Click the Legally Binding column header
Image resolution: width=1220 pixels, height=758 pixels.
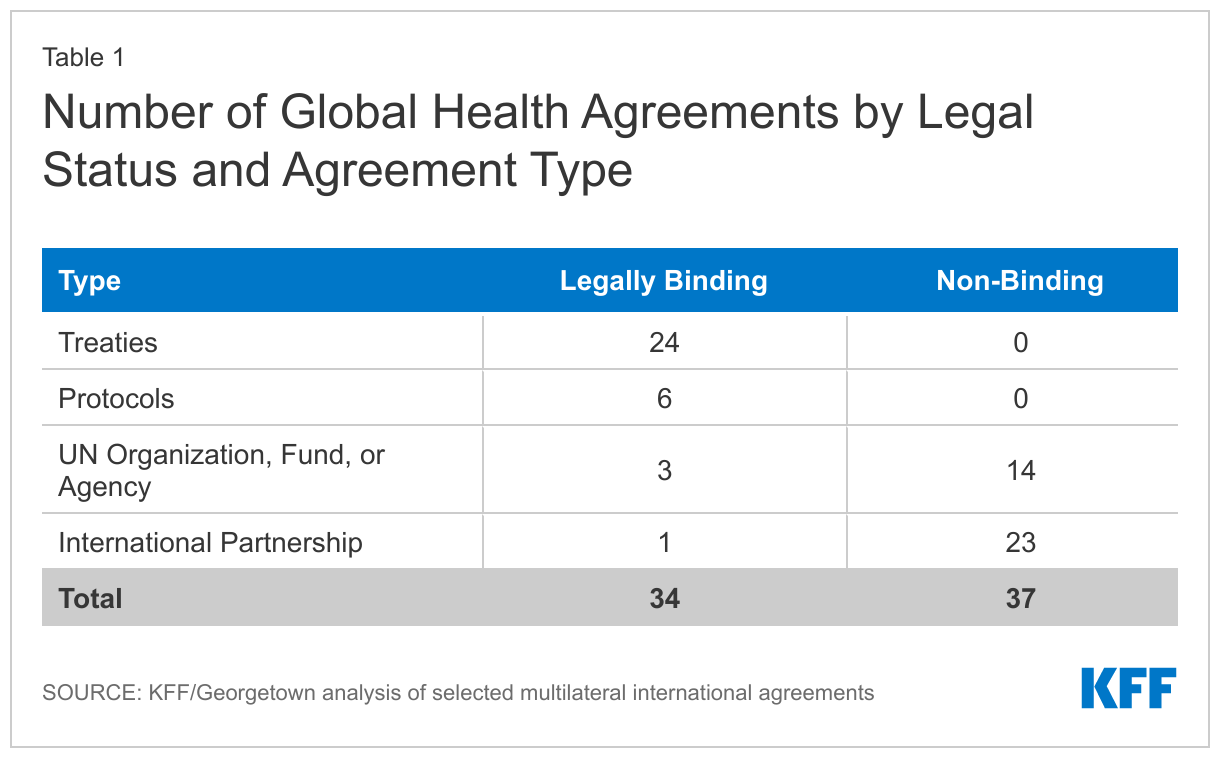coord(664,281)
